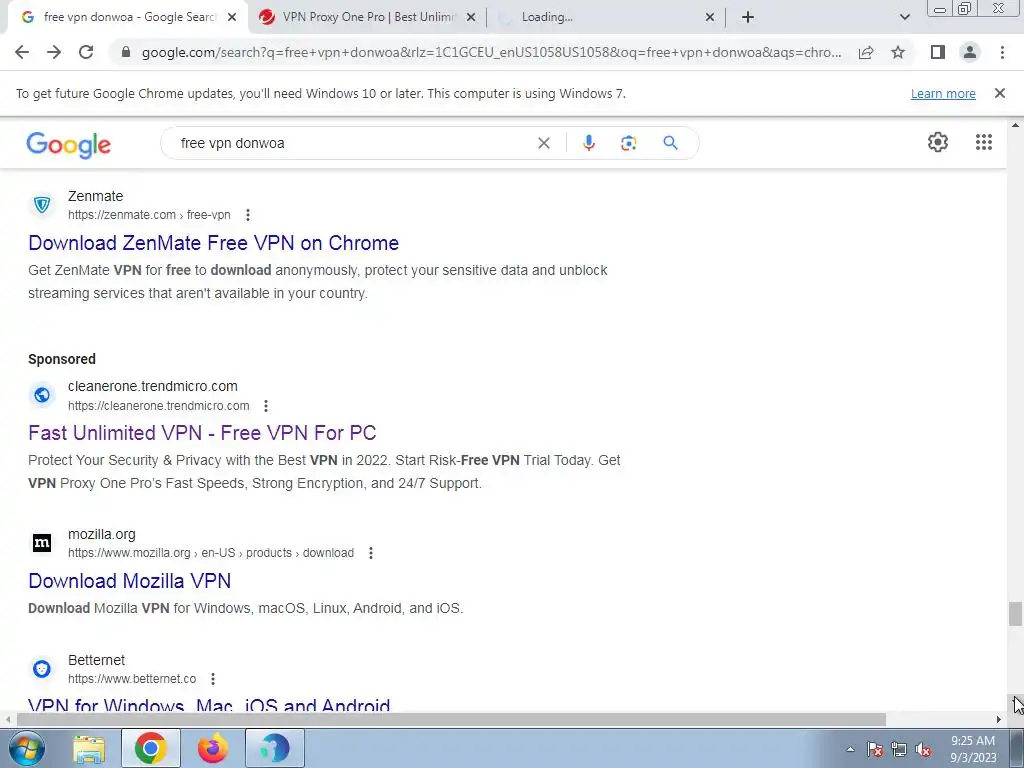
Task: Click the horizontal scrollbar thumb
Action: (451, 720)
